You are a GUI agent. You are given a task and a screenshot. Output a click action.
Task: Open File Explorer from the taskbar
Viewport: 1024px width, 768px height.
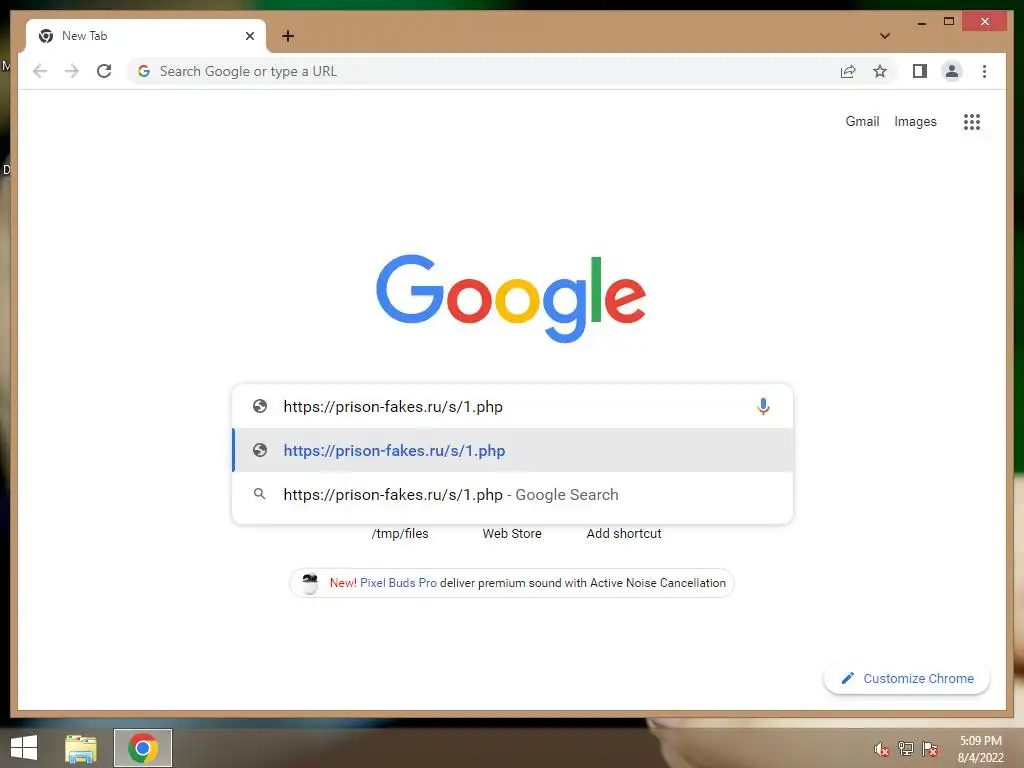(x=81, y=748)
